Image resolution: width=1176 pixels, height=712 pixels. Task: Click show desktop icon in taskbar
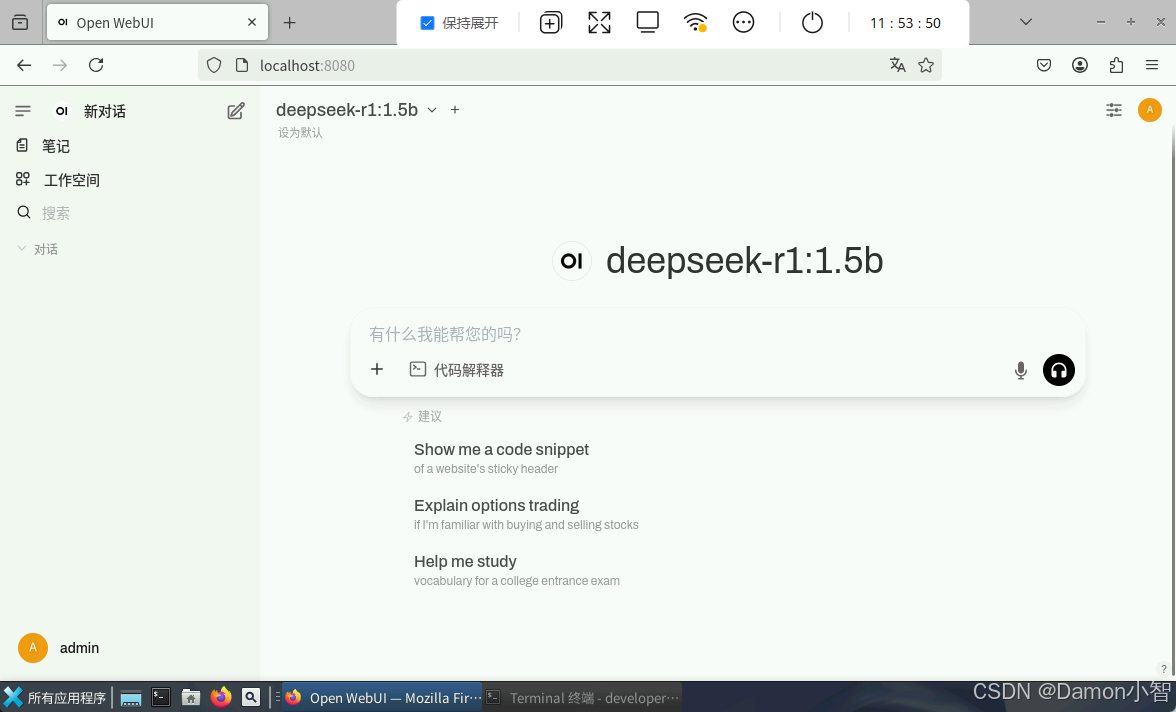point(130,698)
